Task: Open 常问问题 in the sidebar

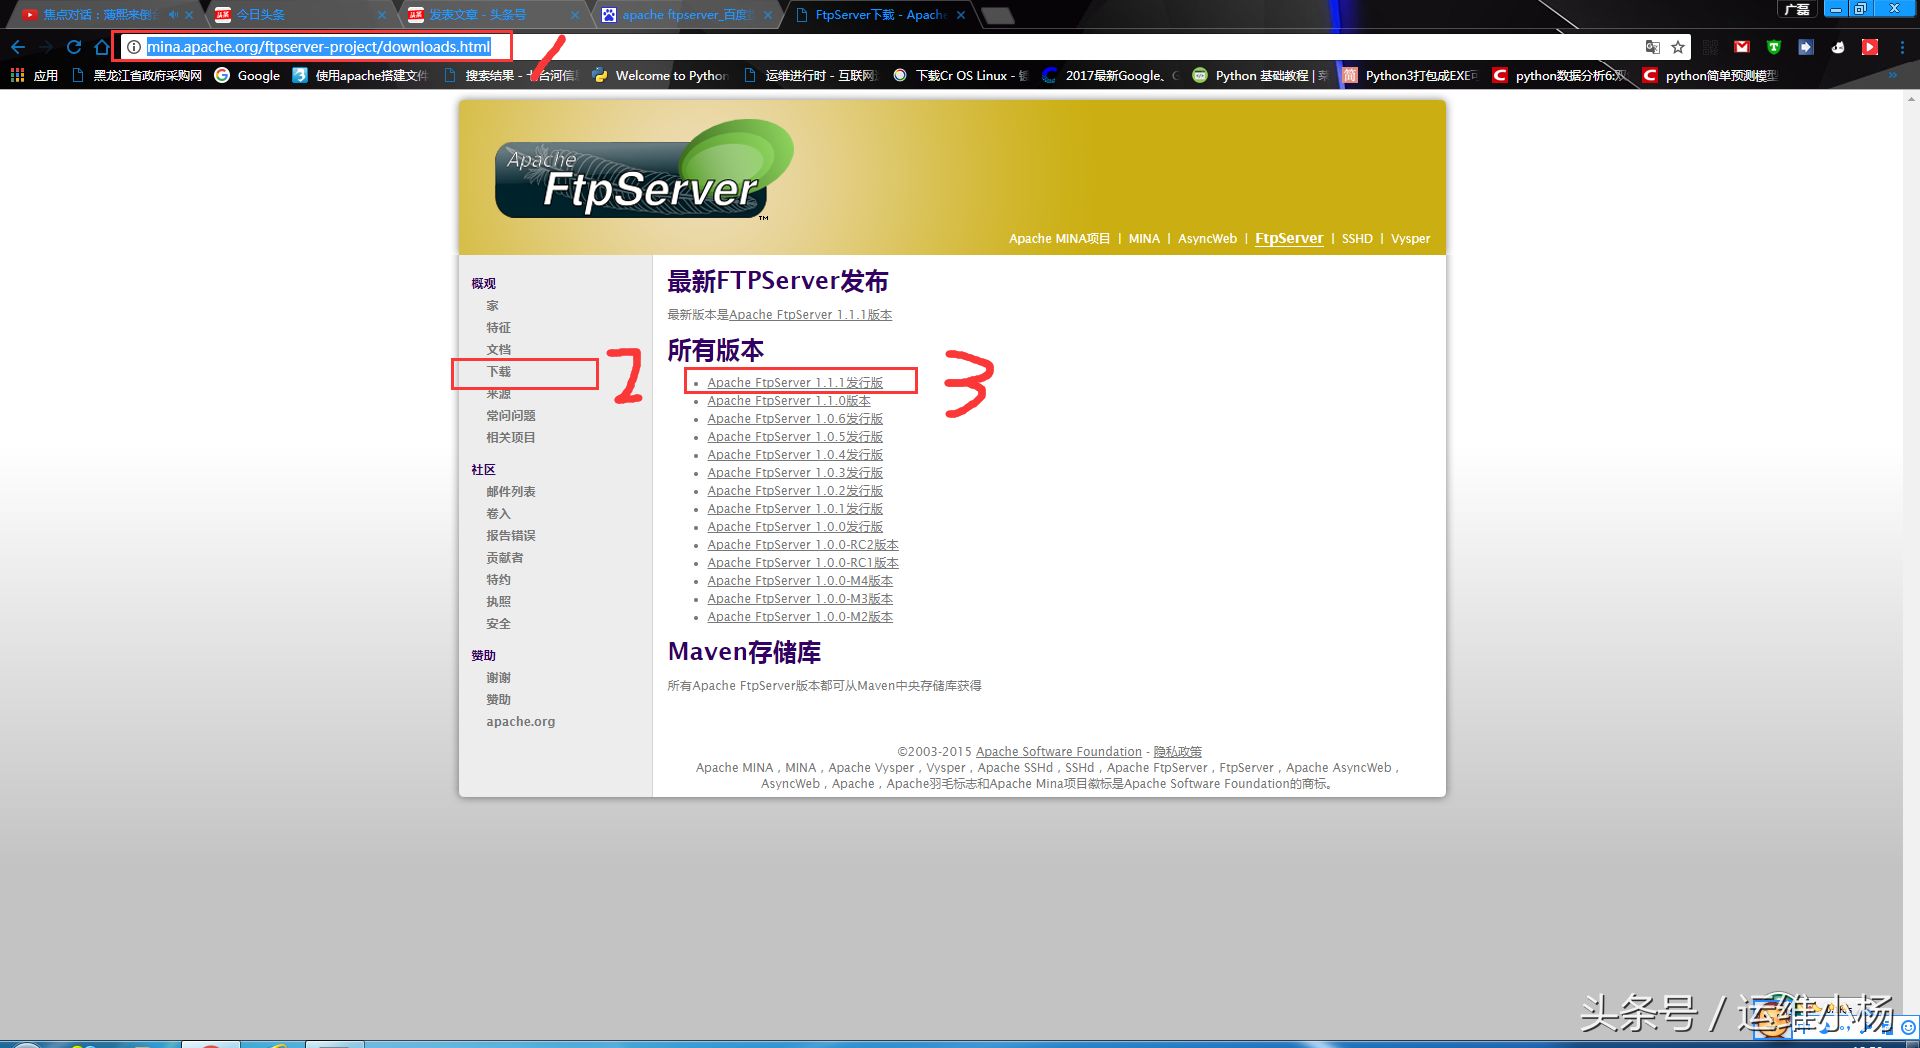Action: click(x=511, y=416)
